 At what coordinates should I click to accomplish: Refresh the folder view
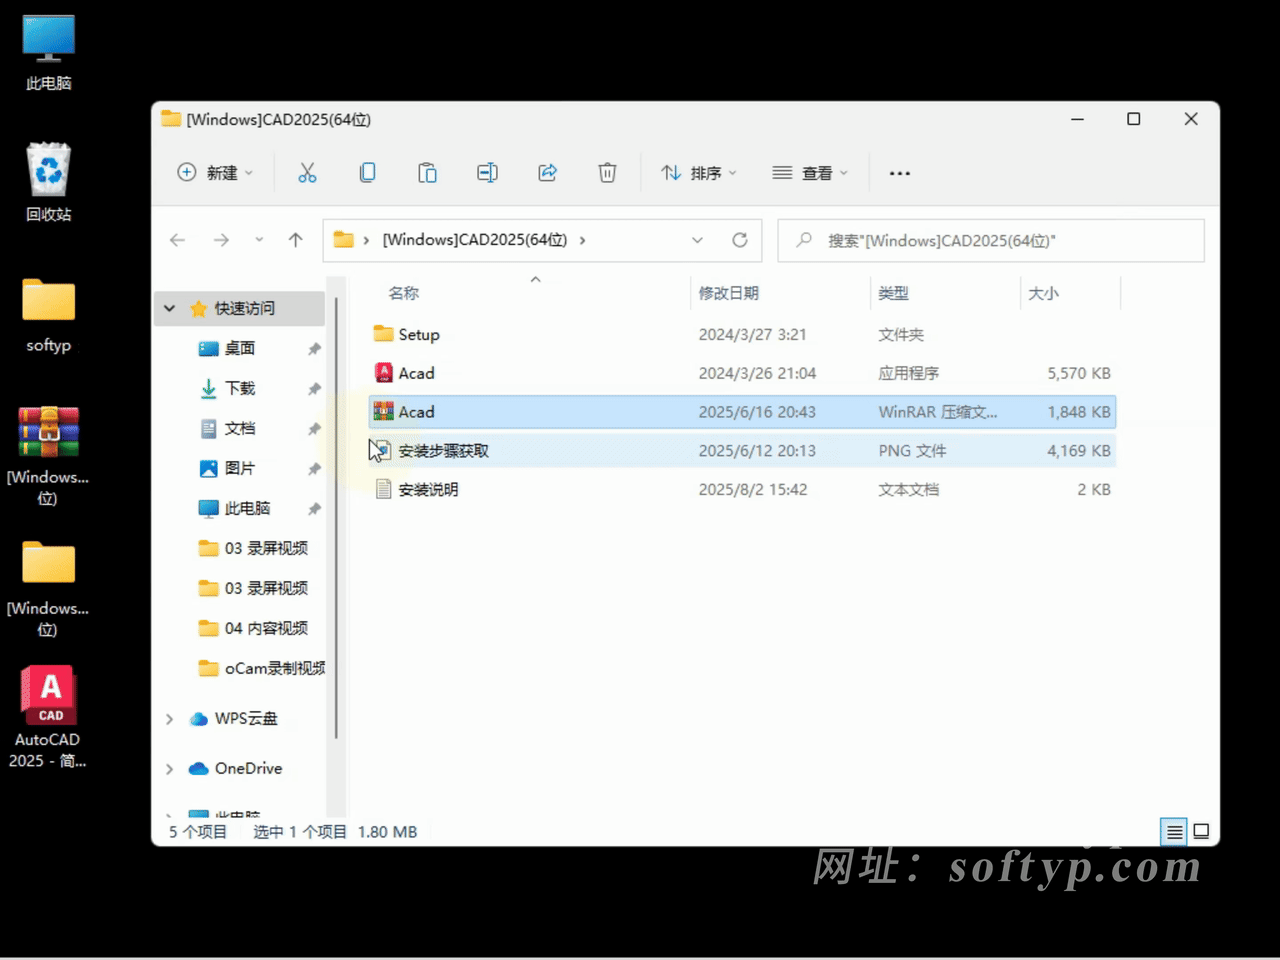click(x=740, y=240)
